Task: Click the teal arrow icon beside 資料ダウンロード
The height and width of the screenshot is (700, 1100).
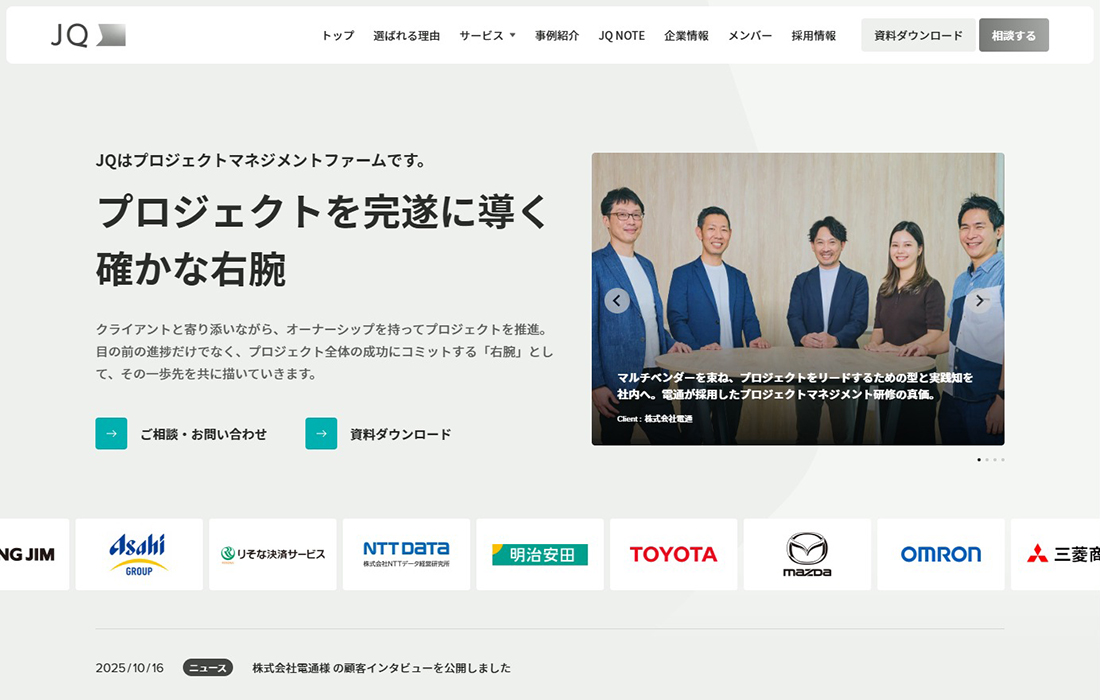Action: (x=321, y=433)
